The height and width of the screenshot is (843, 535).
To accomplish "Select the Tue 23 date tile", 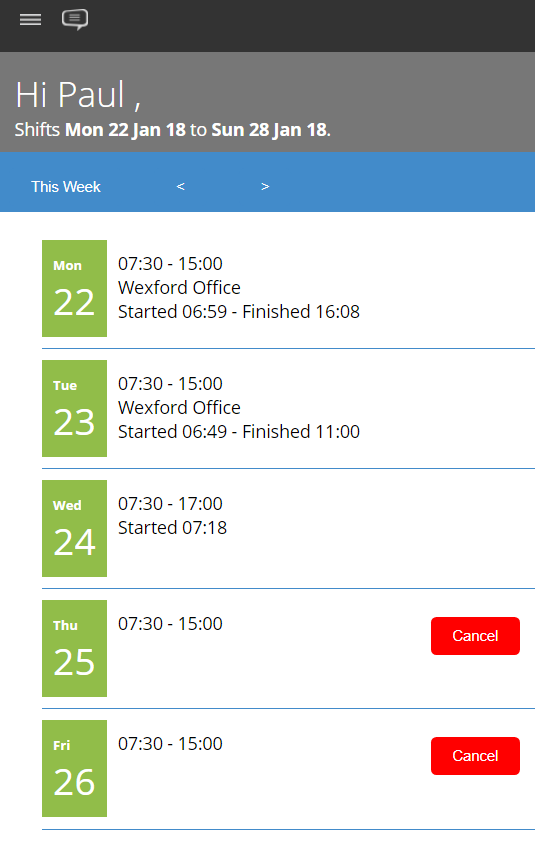I will pyautogui.click(x=74, y=409).
